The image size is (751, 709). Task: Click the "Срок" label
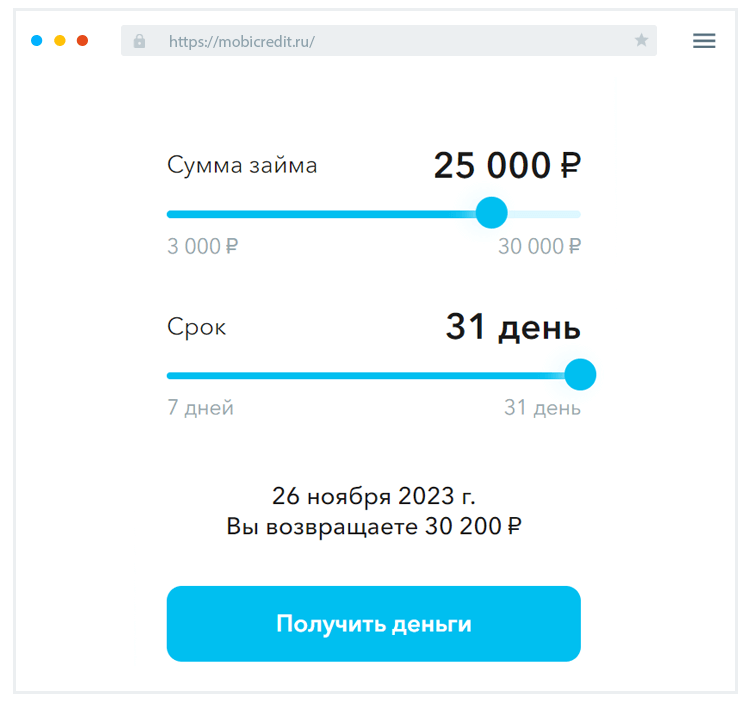[197, 327]
